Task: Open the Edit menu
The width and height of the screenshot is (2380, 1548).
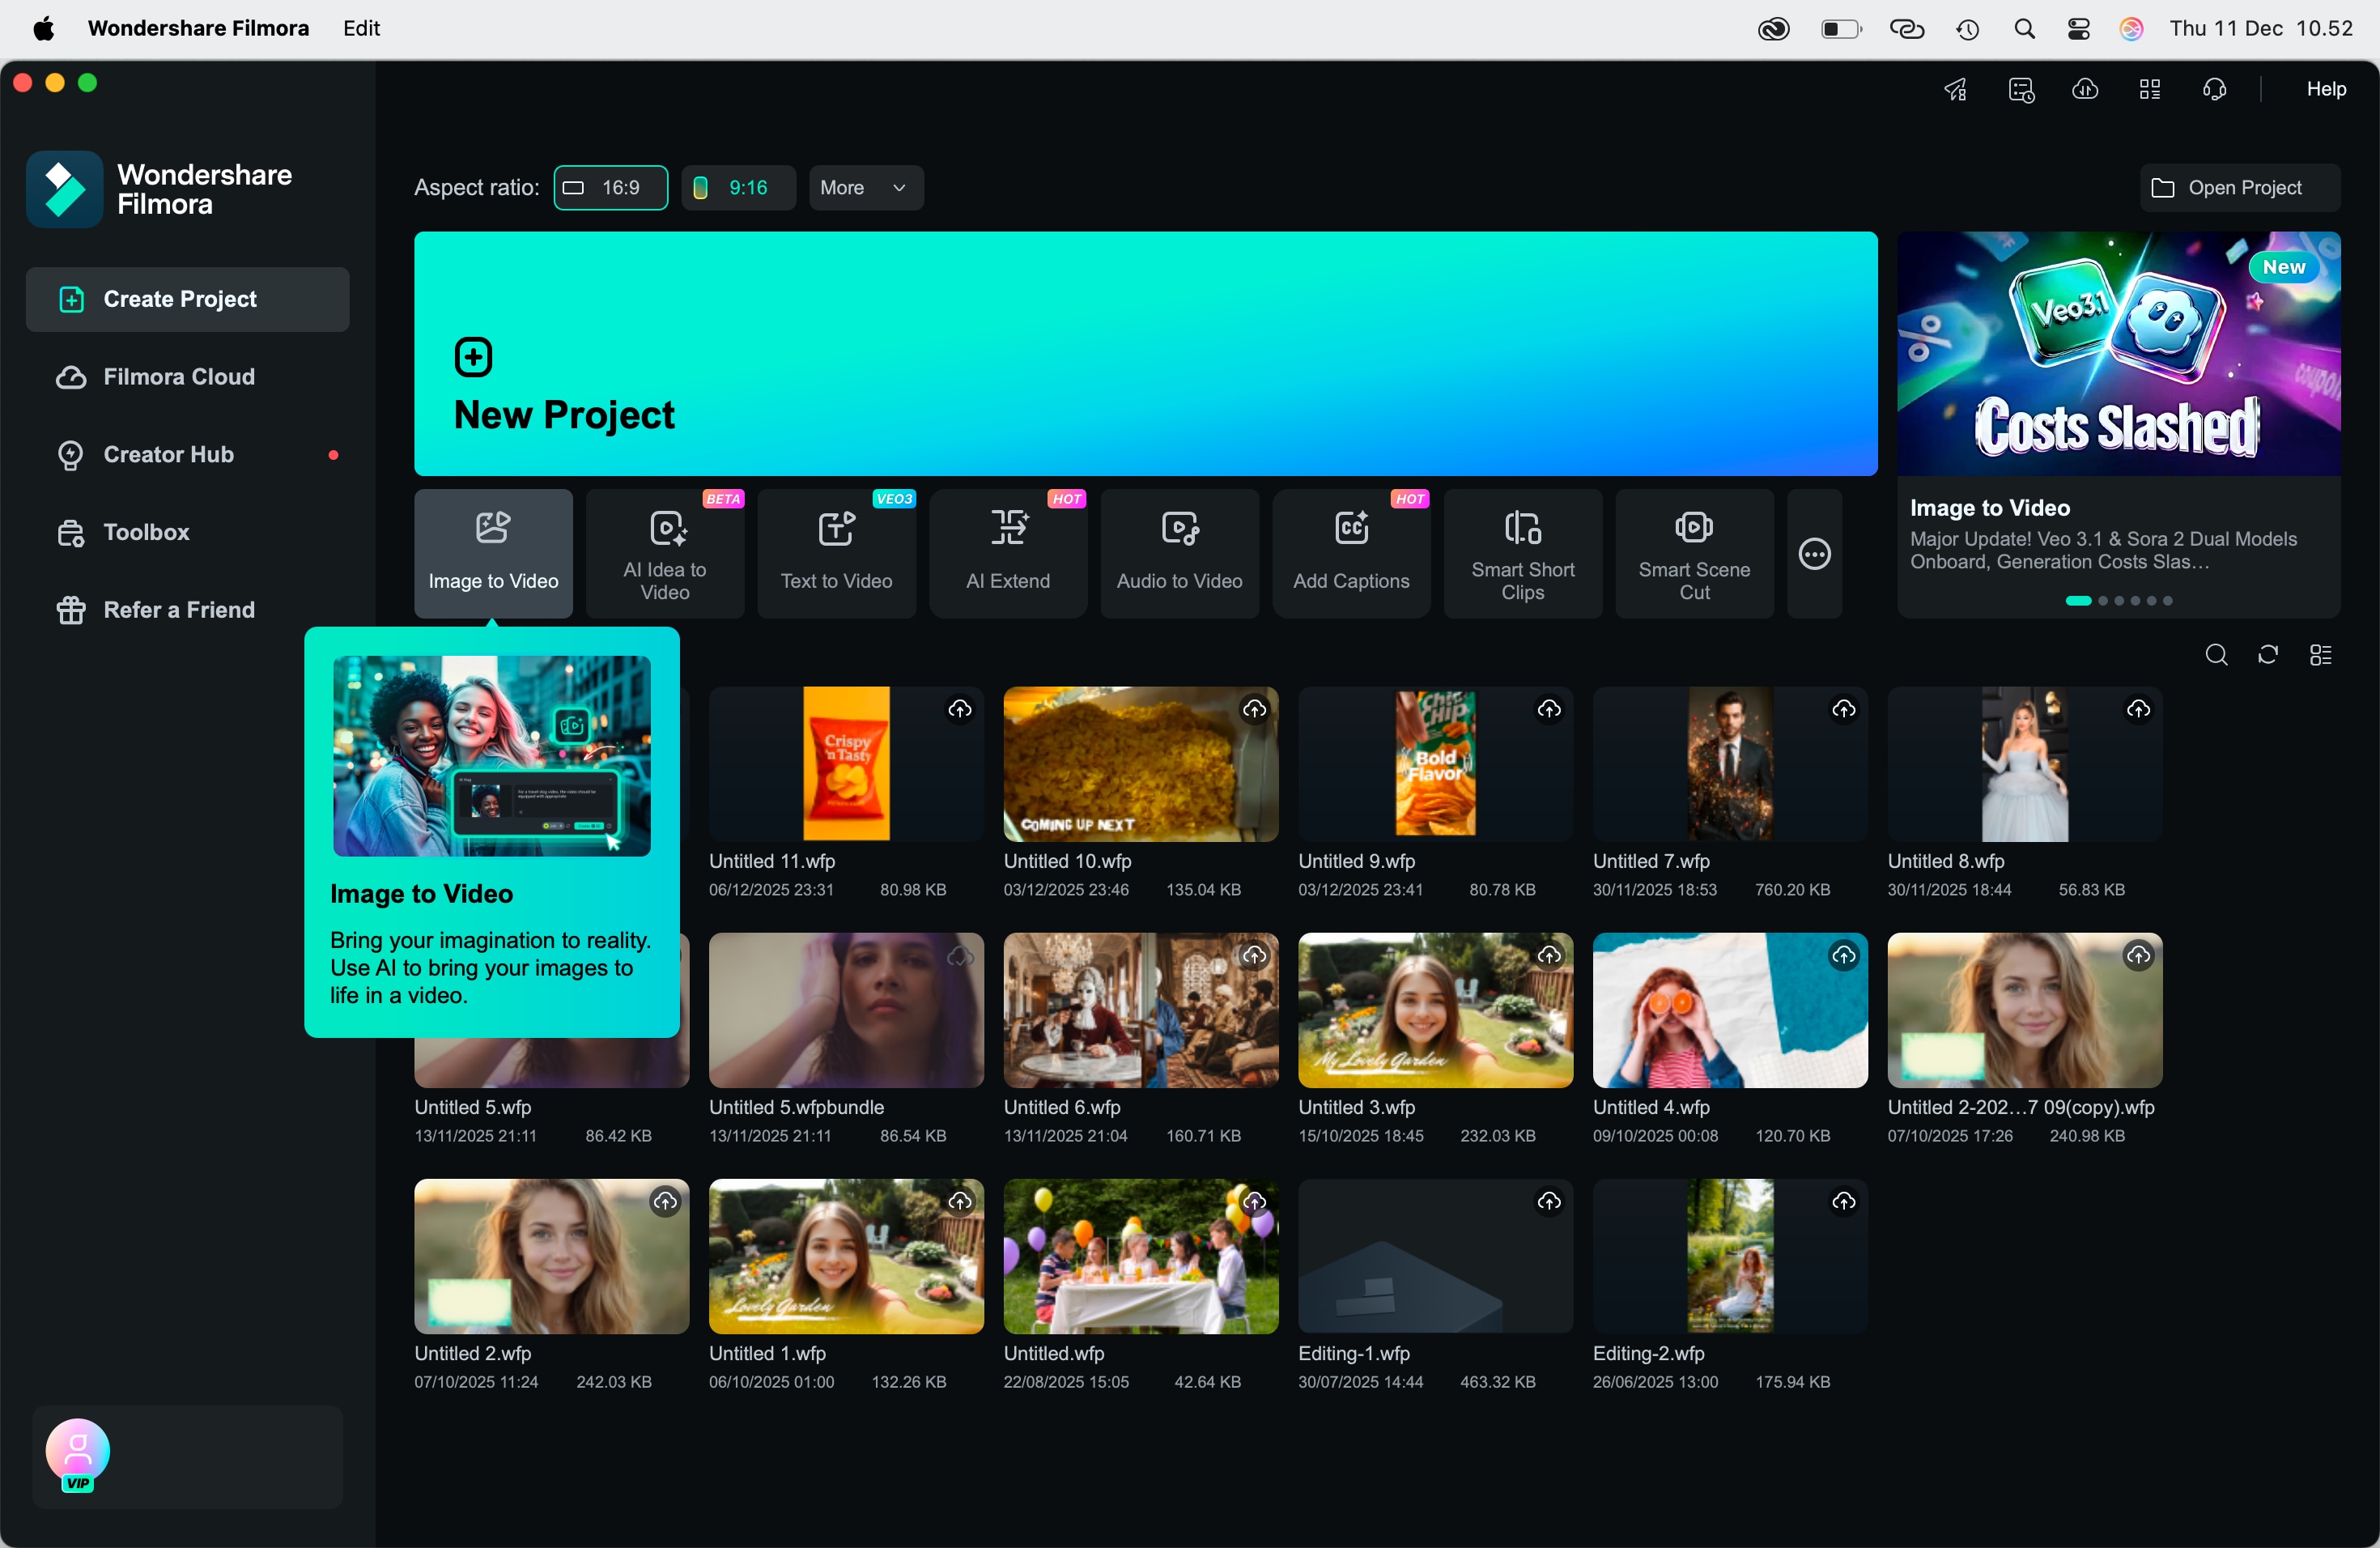Action: point(360,28)
